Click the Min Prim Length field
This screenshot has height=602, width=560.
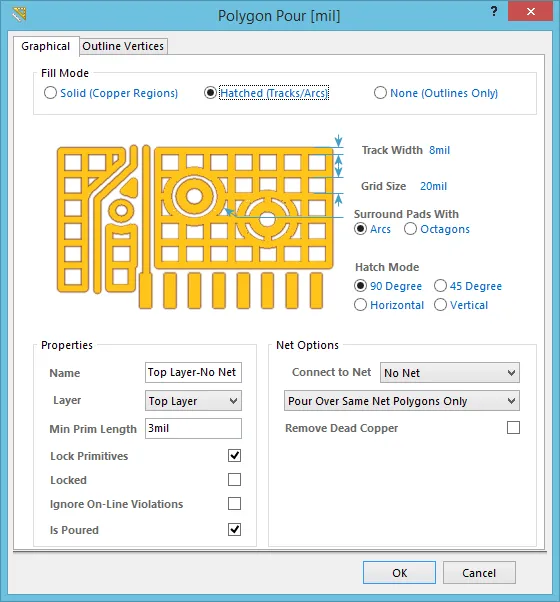(x=193, y=428)
